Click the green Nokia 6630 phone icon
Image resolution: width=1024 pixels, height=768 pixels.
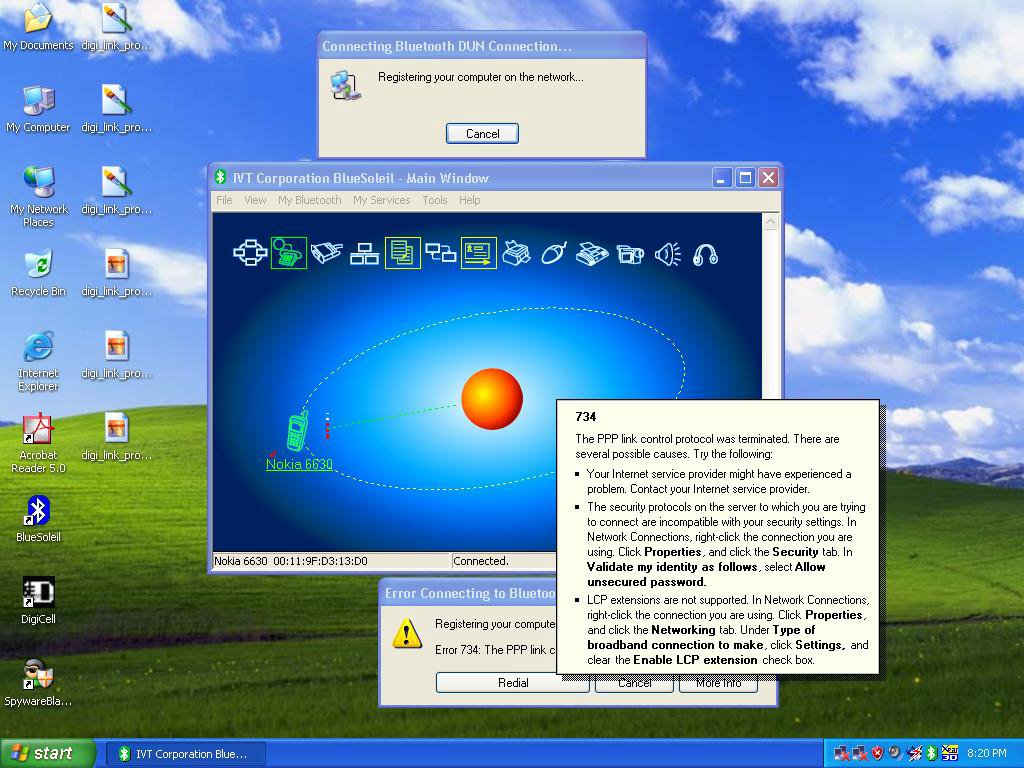(x=297, y=431)
